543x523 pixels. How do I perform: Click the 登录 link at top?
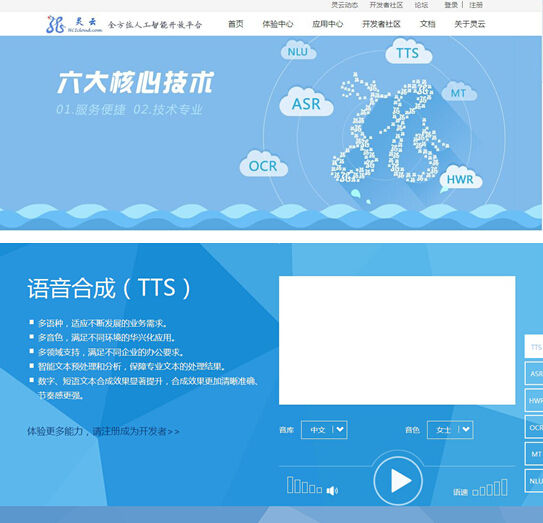[451, 5]
